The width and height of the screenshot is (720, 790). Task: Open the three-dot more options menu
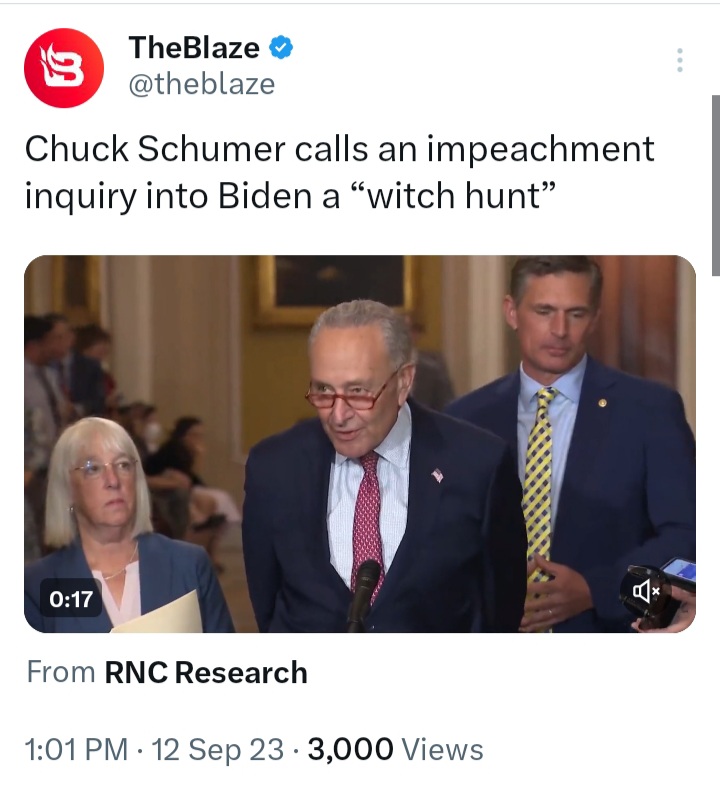pyautogui.click(x=680, y=60)
